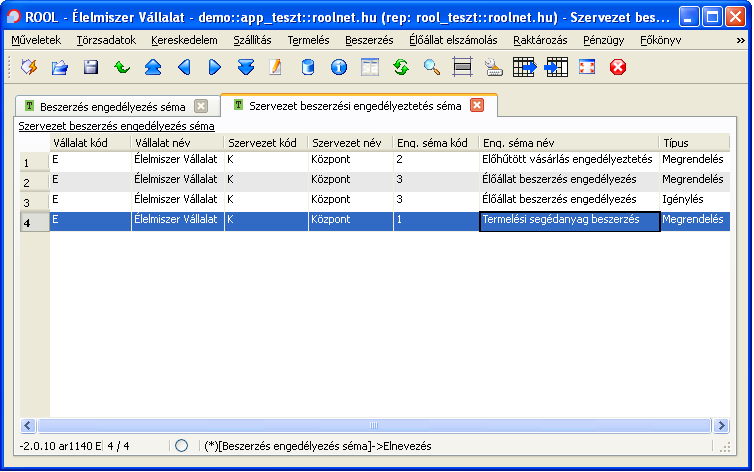
Task: Click the magnifier search icon in toolbar
Action: [x=431, y=67]
